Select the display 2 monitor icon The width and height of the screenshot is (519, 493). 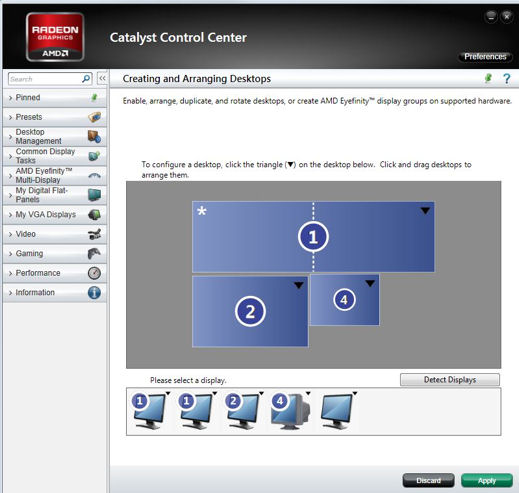(242, 411)
